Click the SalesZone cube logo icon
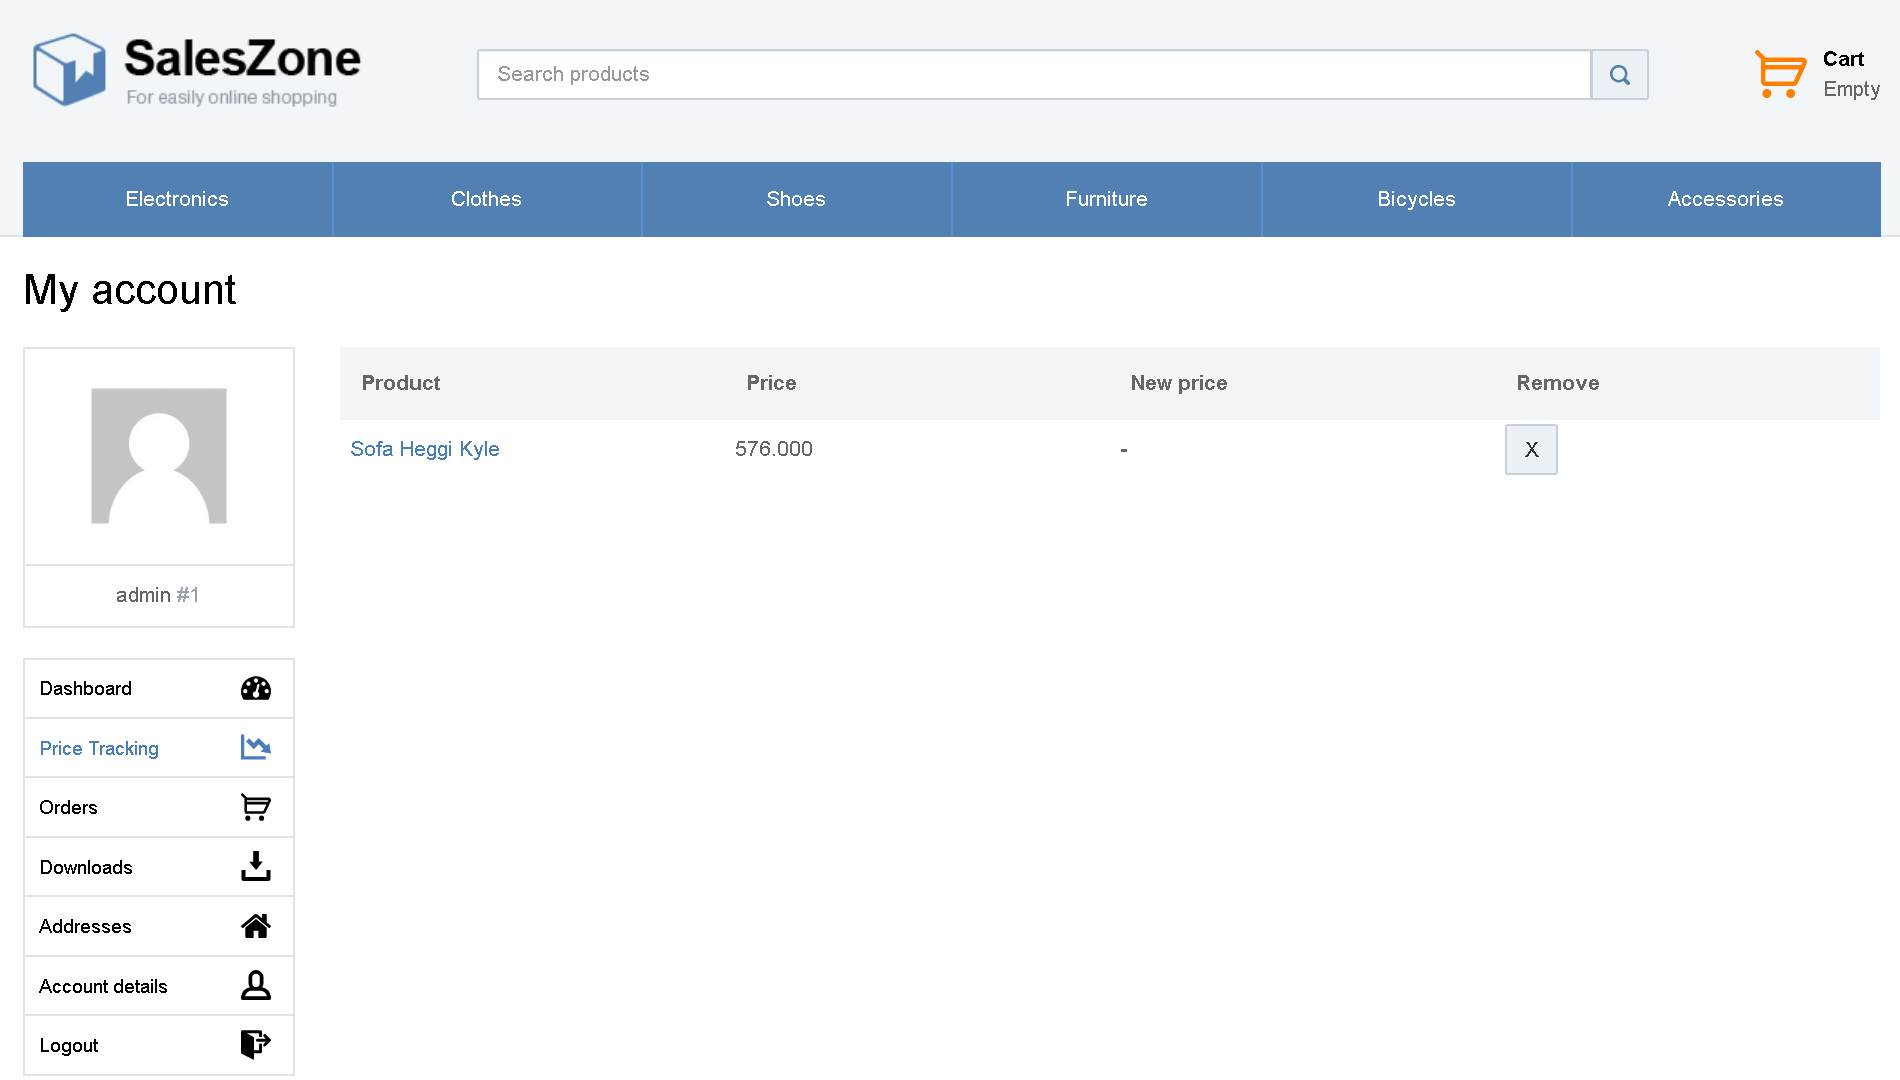 tap(69, 70)
